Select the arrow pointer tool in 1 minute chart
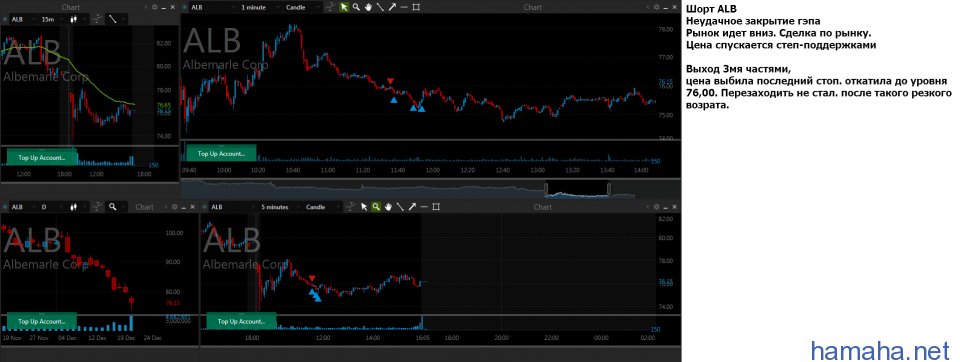 [344, 7]
